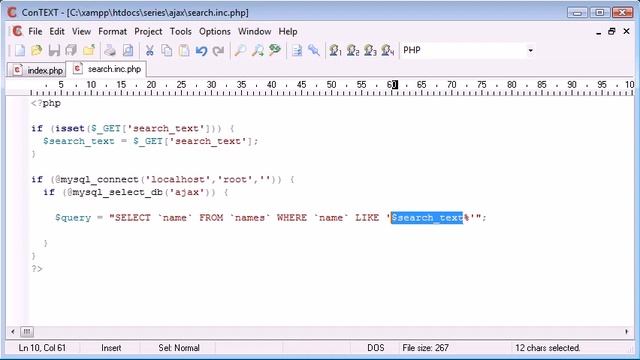Click the ConTEXT logo in menu bar
Image resolution: width=640 pixels, height=360 pixels.
[17, 31]
